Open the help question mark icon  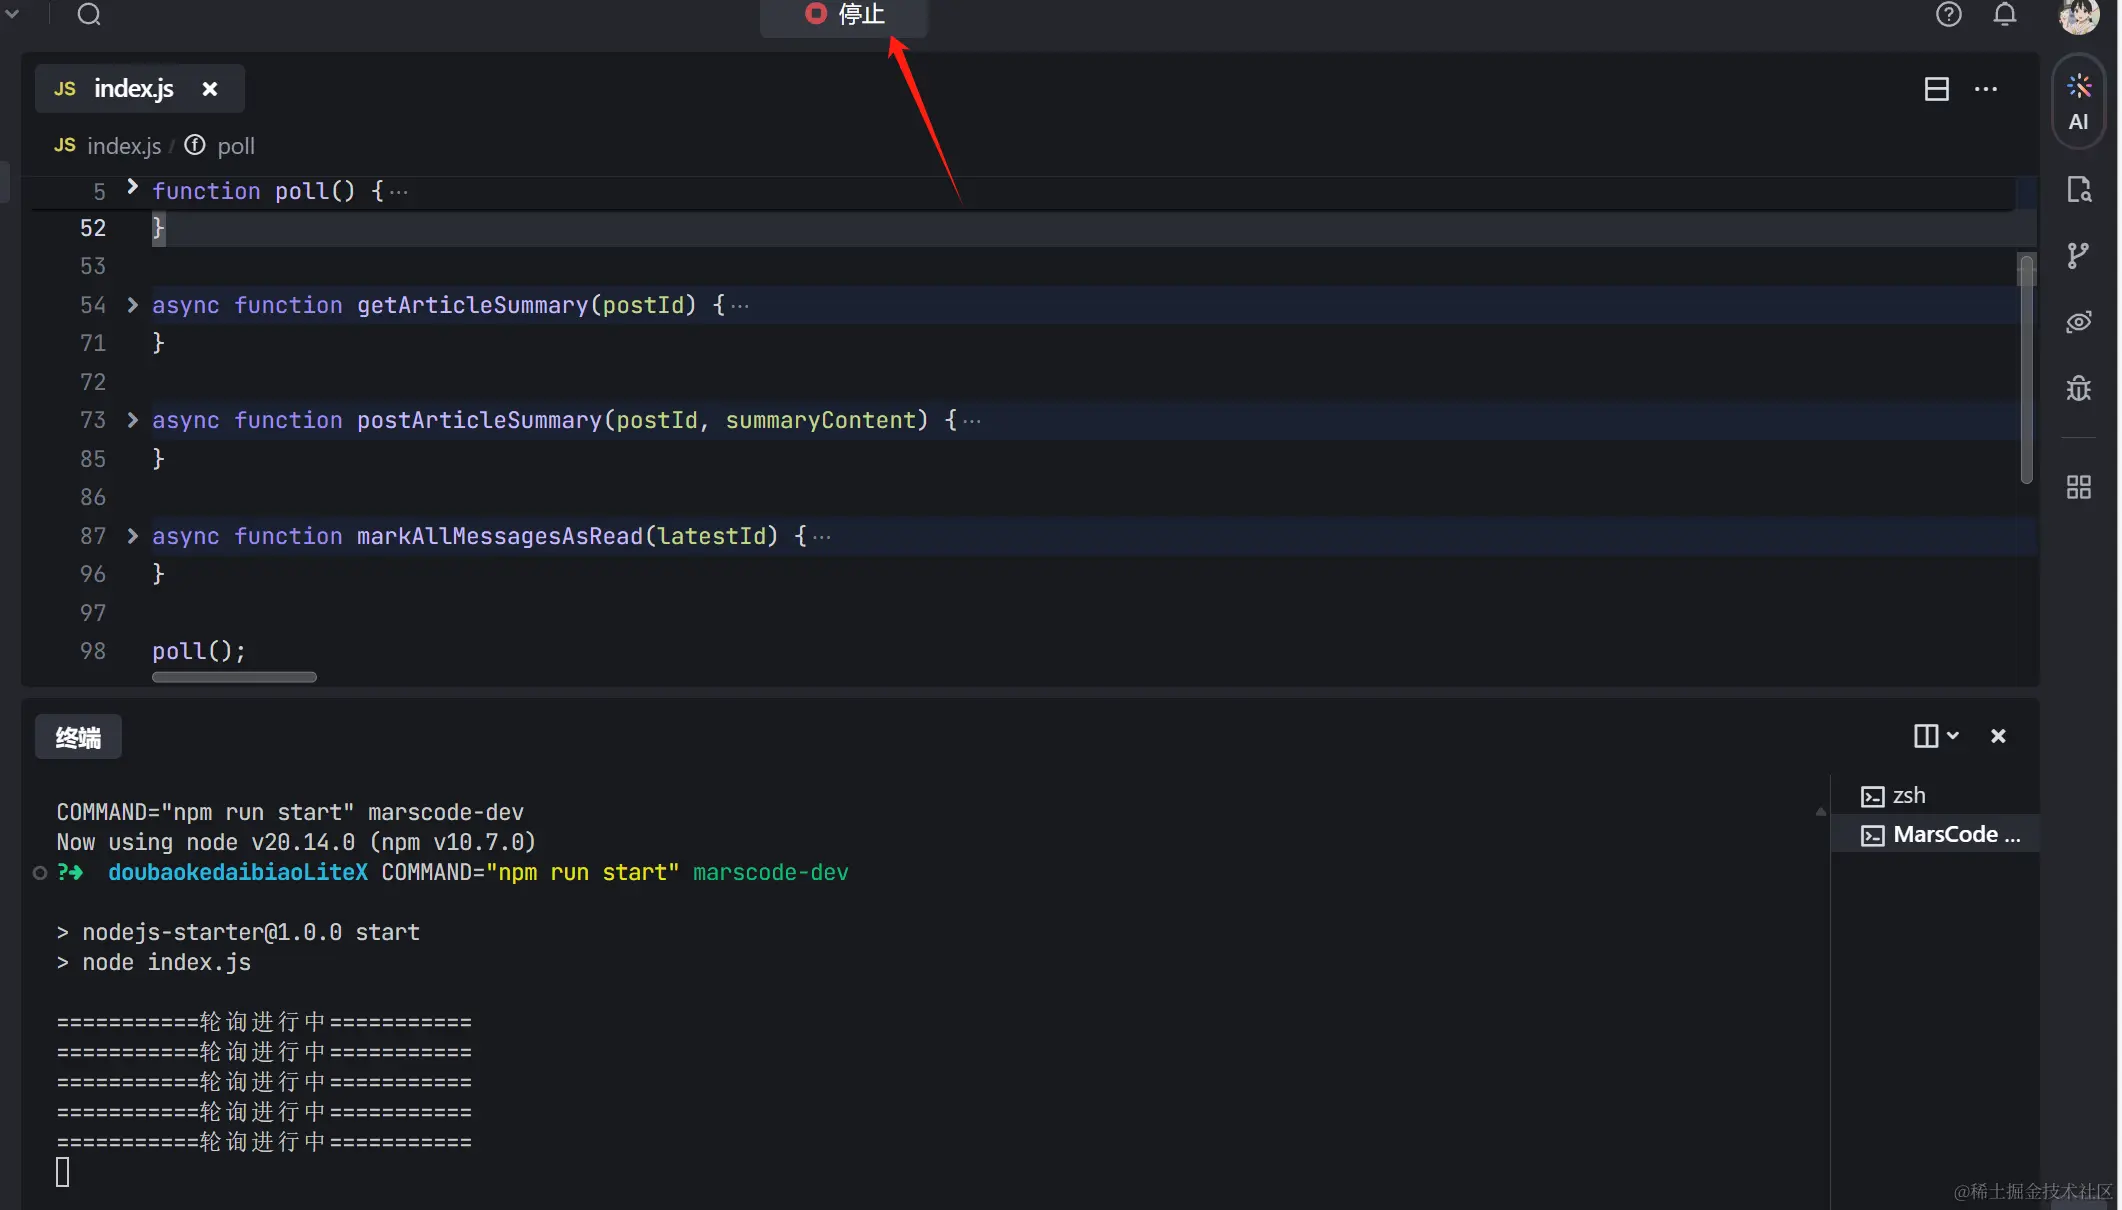(1948, 14)
